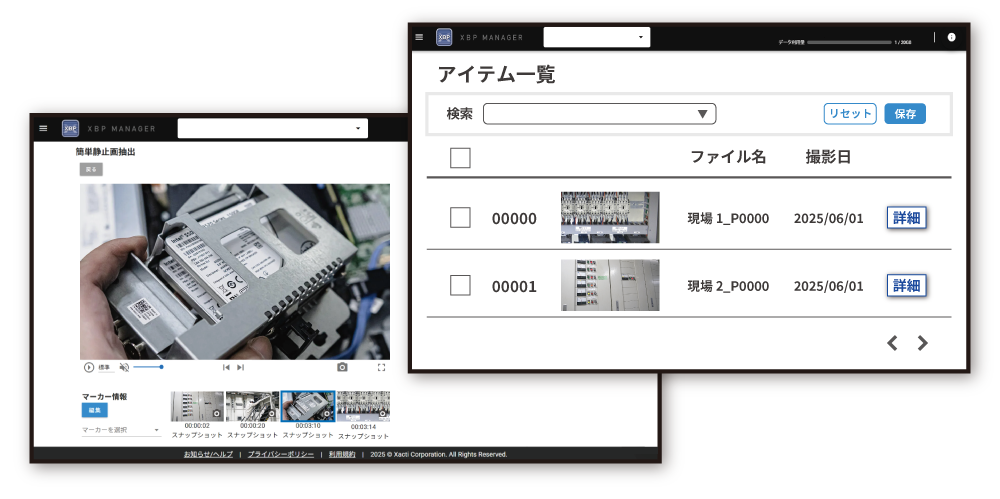Skip to the next marker in player
This screenshot has width=1000, height=499.
[x=240, y=368]
